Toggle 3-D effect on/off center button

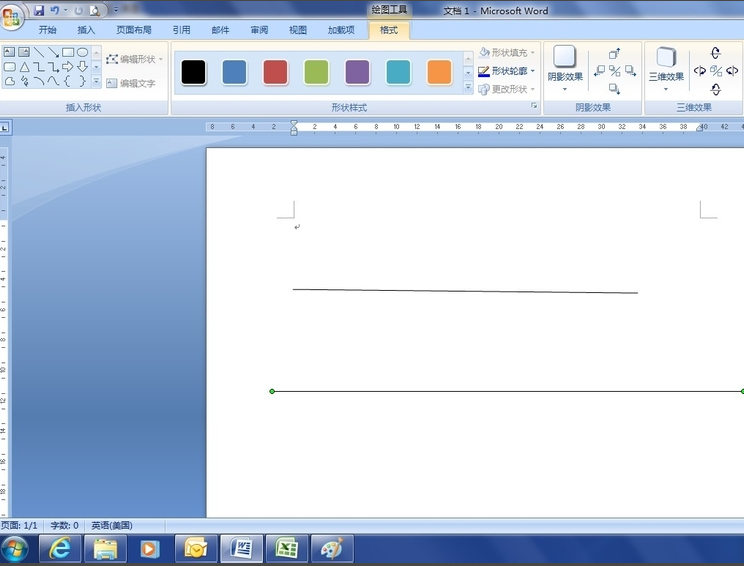pos(715,71)
